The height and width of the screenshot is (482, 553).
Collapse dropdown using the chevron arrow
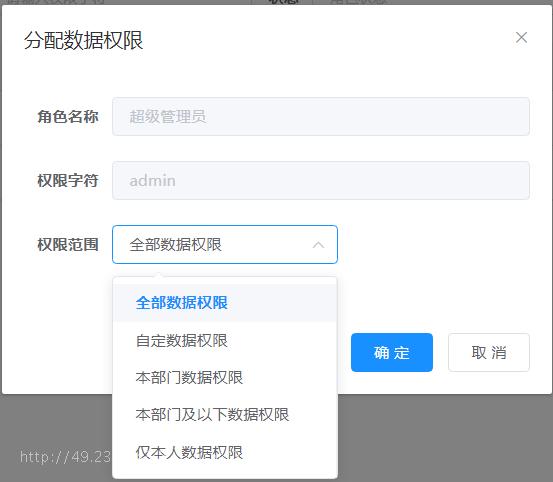pyautogui.click(x=318, y=245)
